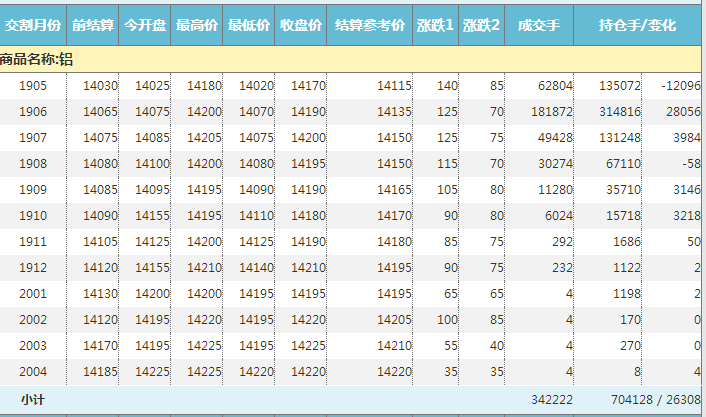Screen dimensions: 706x417
Task: Select the 最高价 column header
Action: pos(197,24)
